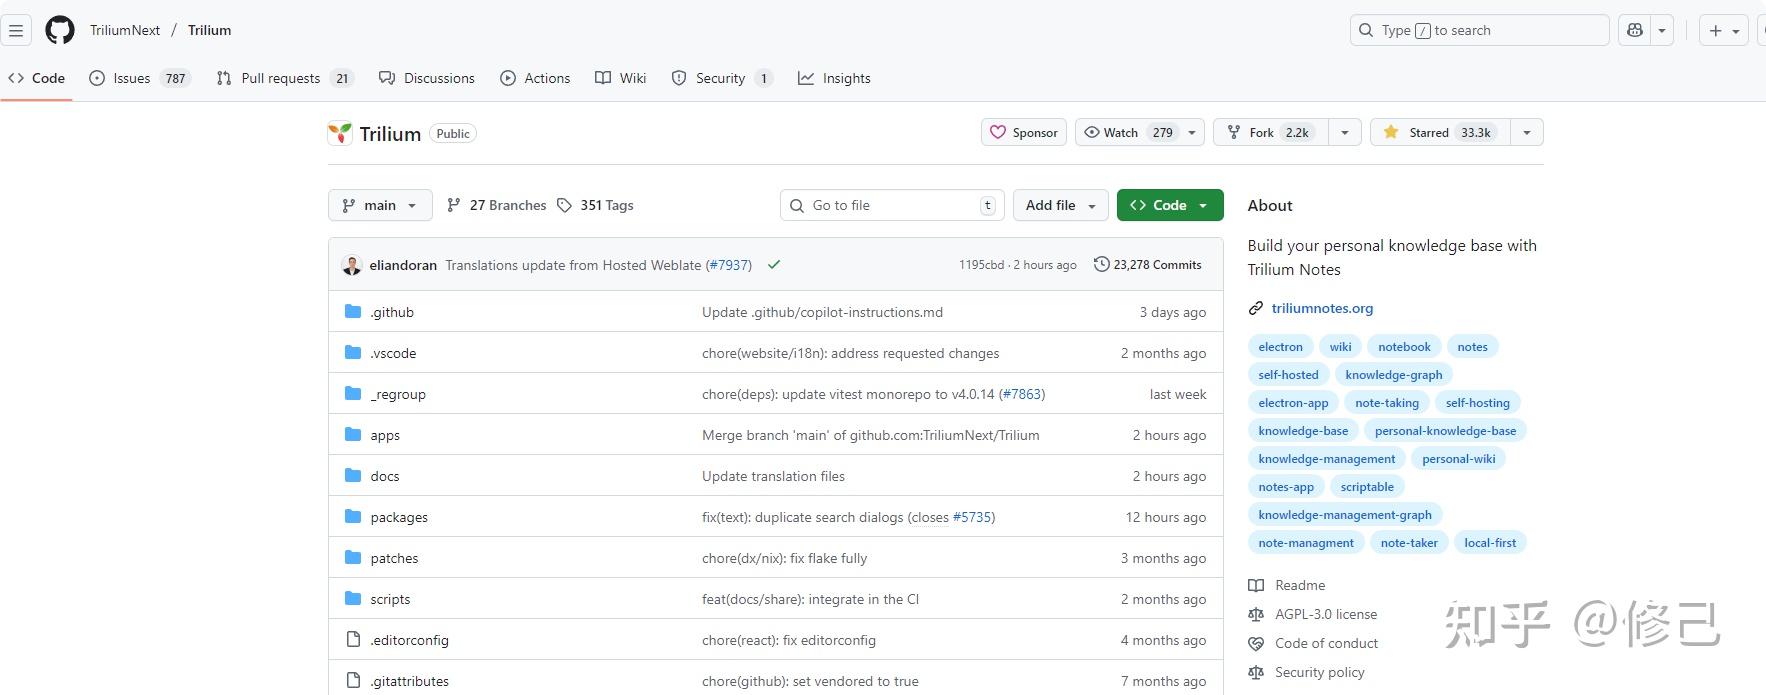Open the commit history clock icon

point(1102,264)
